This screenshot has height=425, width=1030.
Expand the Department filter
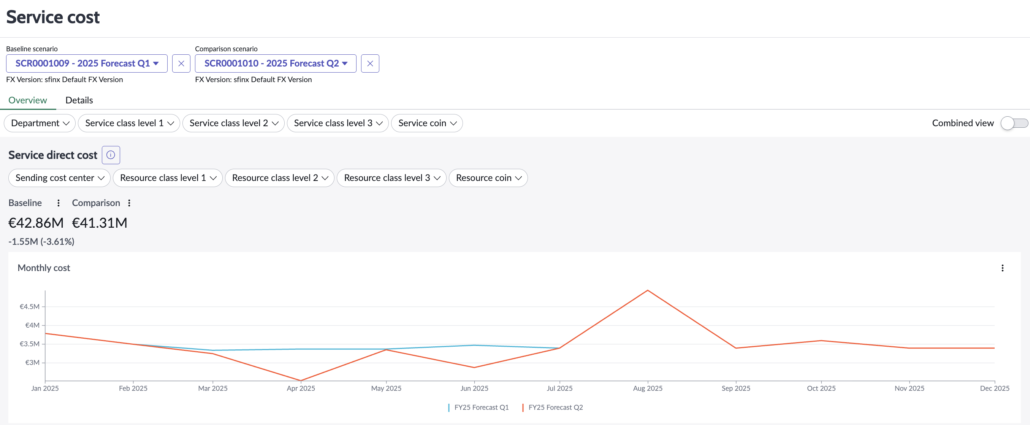click(41, 123)
